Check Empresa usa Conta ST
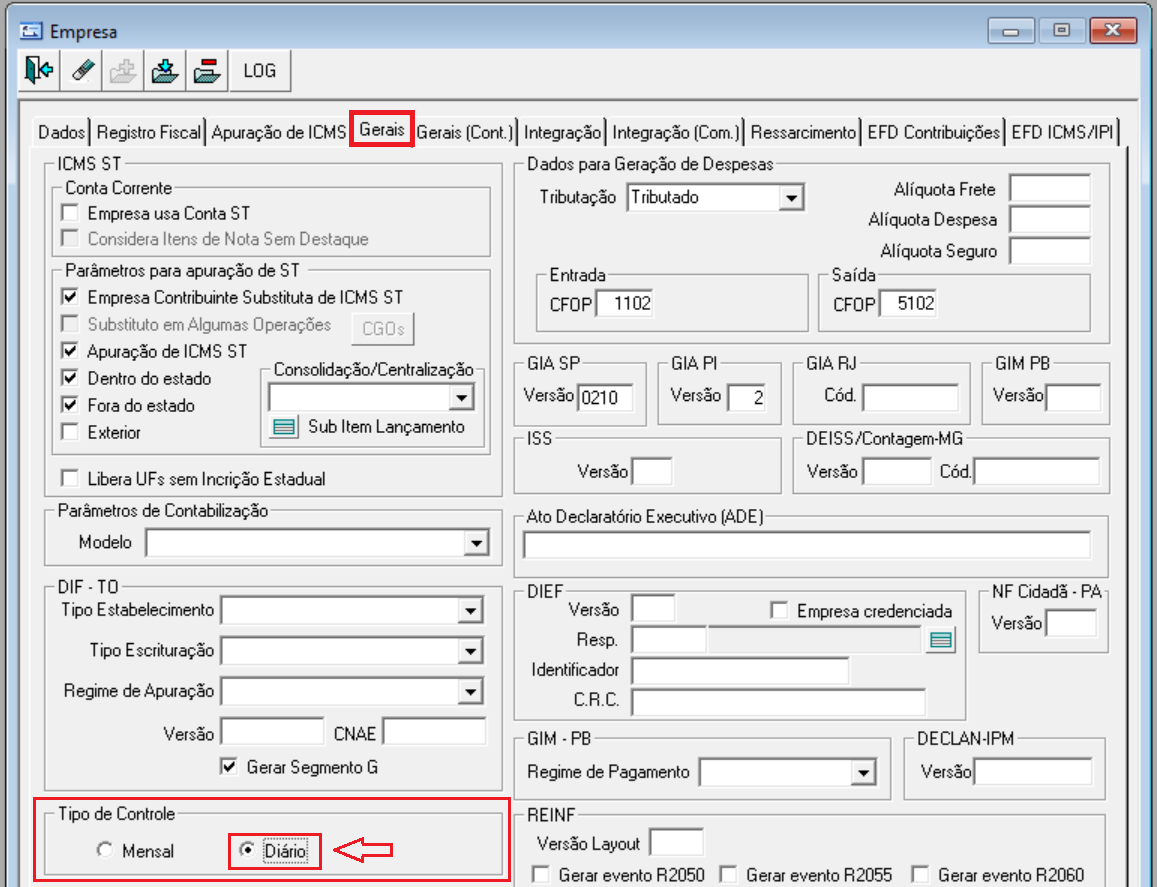Screen dimensions: 1157x887 pyautogui.click(x=70, y=213)
